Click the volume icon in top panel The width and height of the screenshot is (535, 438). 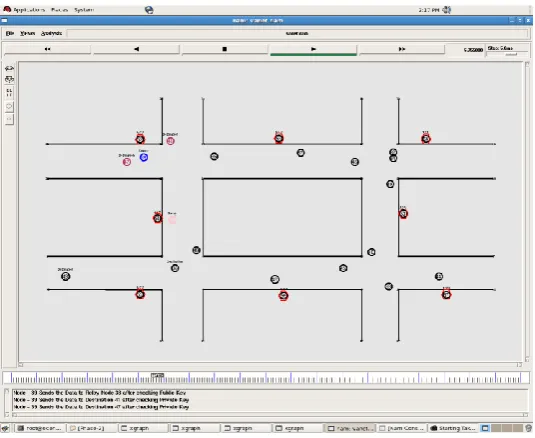(447, 10)
